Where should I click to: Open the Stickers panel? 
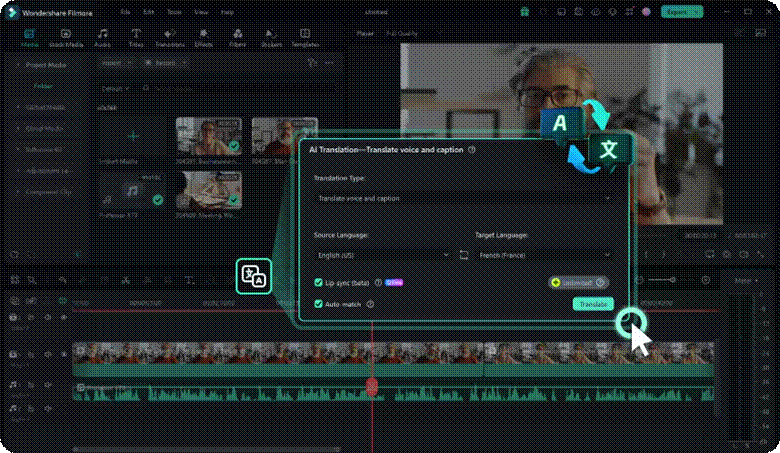pos(271,38)
